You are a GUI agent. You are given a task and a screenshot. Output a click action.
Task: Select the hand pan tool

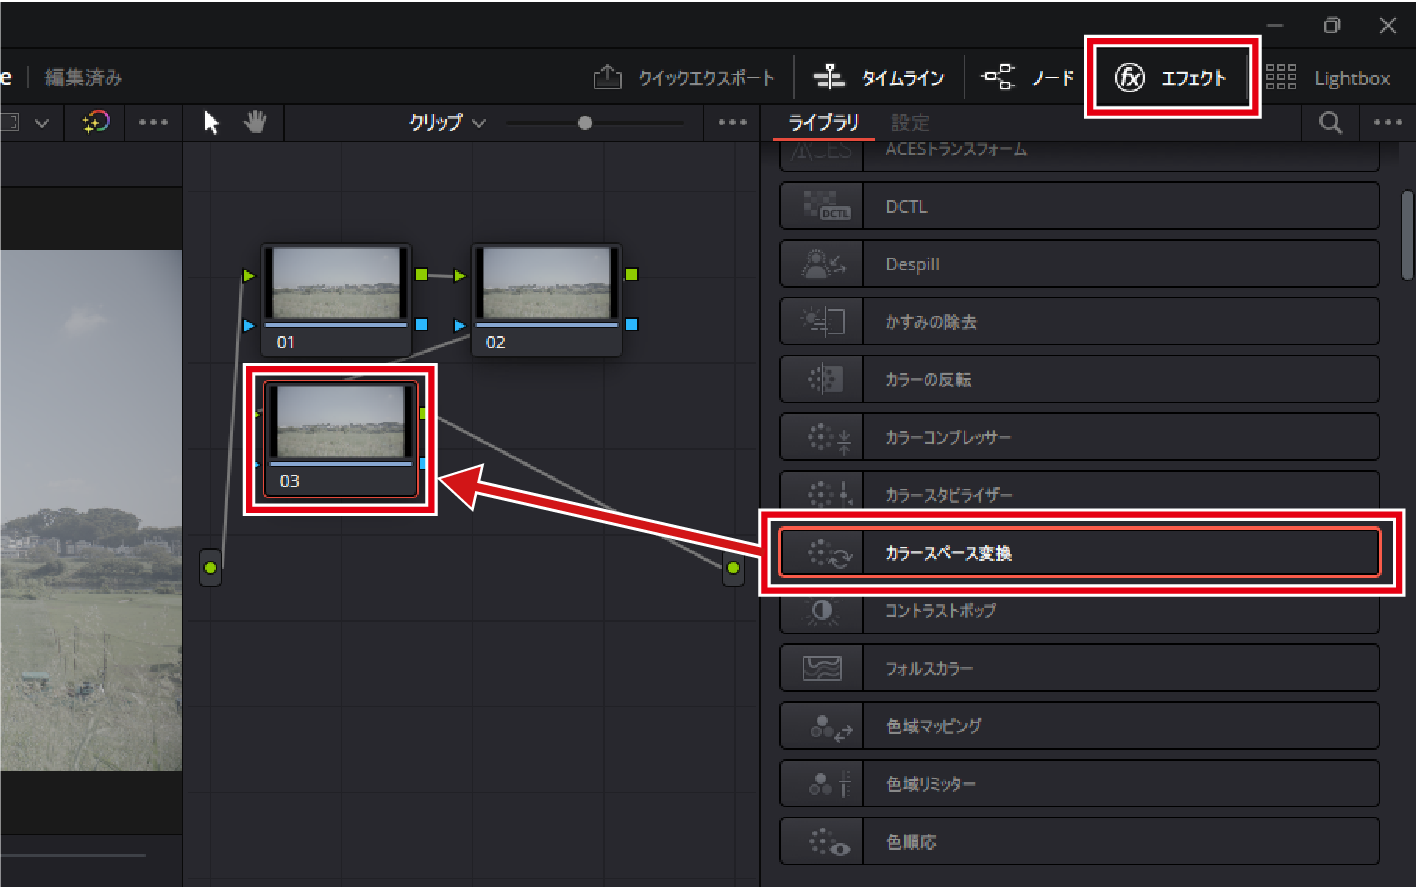[x=255, y=123]
